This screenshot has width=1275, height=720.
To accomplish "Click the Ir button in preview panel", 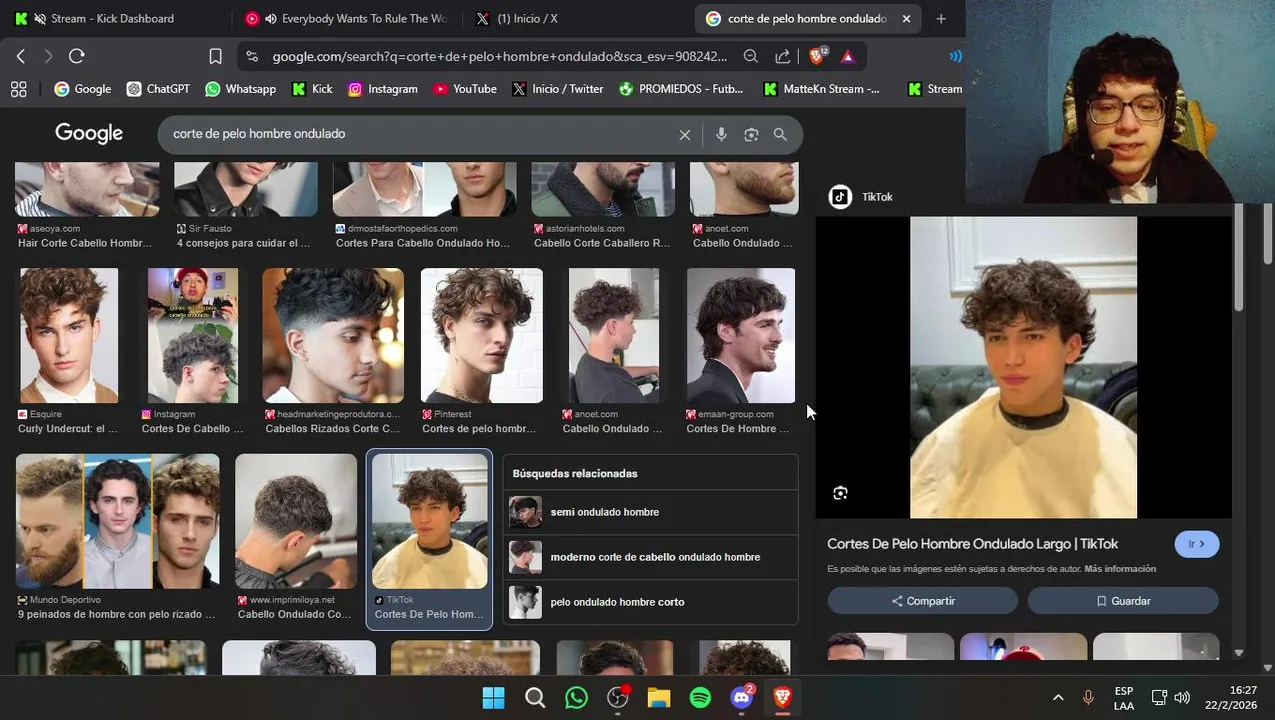I will tap(1196, 544).
